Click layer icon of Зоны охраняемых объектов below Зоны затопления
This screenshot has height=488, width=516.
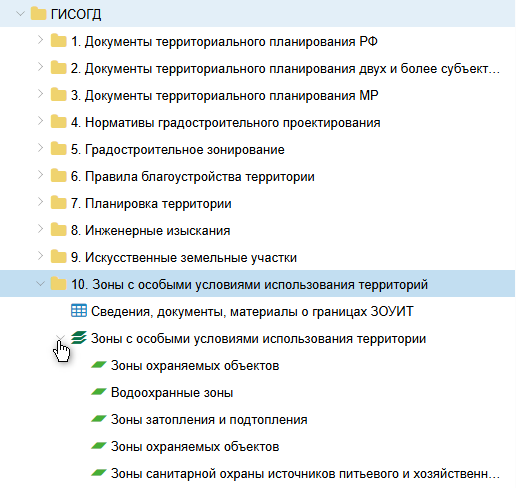coord(99,445)
